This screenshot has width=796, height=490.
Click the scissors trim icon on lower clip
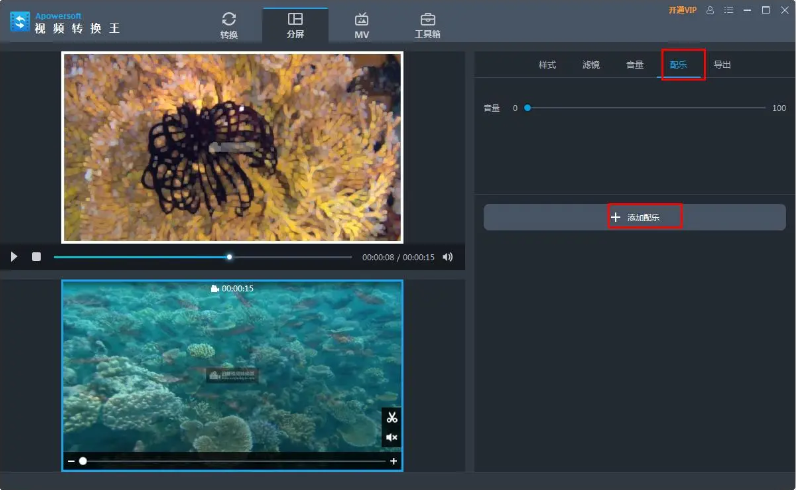coord(392,418)
